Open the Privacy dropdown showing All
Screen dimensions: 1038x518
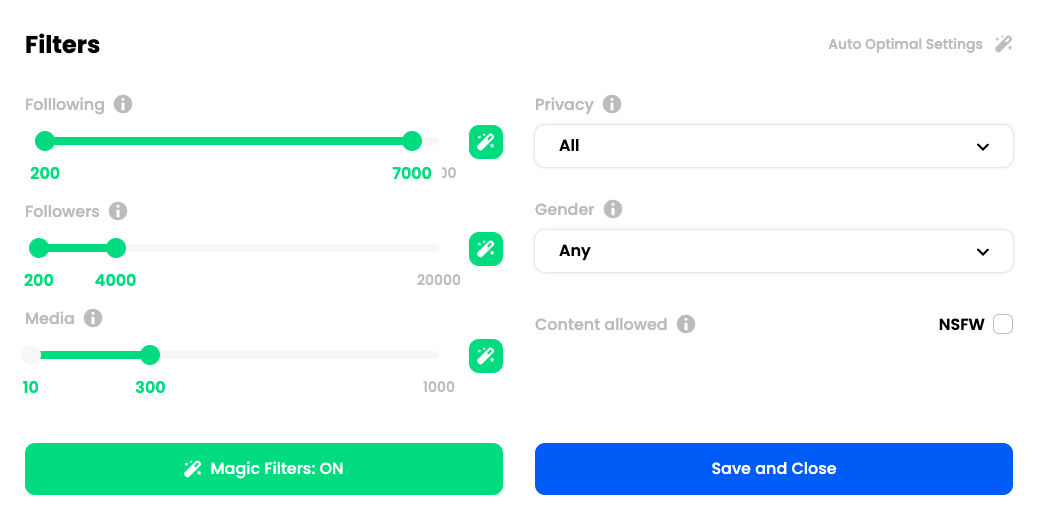click(774, 146)
